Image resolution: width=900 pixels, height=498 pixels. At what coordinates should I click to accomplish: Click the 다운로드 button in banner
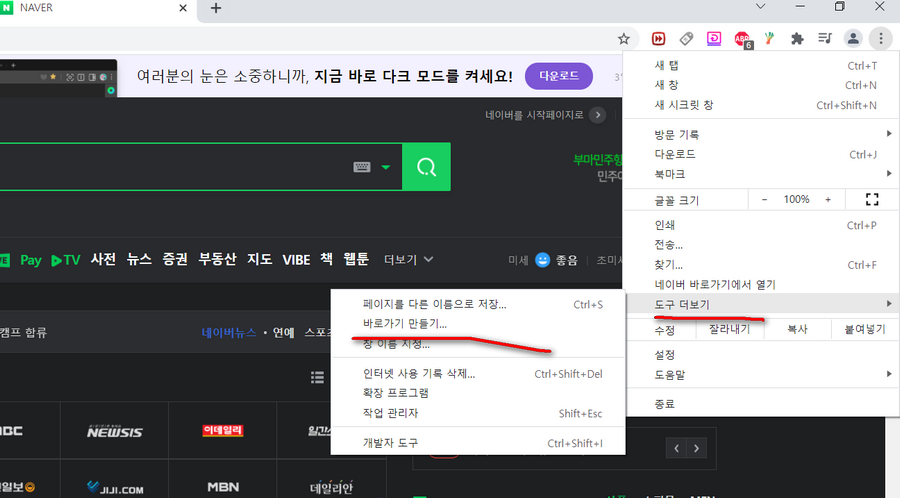[x=558, y=76]
